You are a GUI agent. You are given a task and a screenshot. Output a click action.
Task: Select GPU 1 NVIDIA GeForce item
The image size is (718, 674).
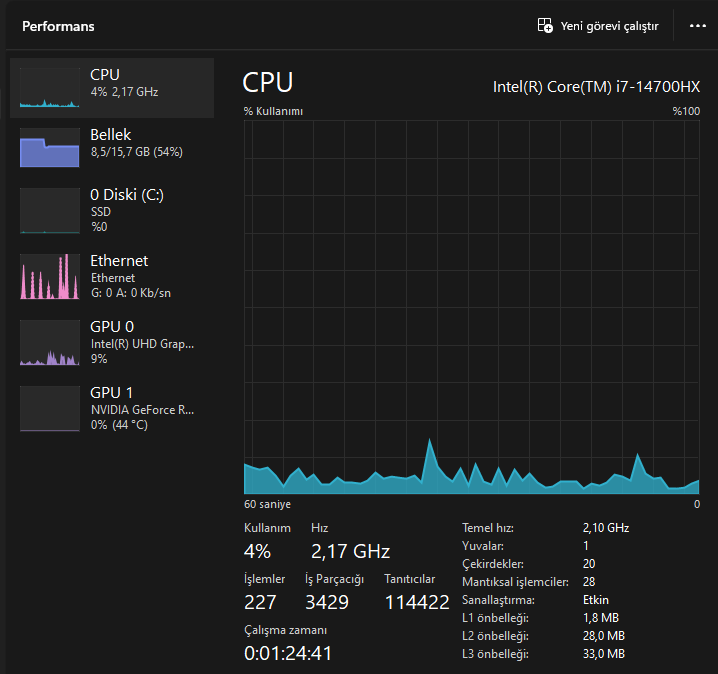pos(112,408)
